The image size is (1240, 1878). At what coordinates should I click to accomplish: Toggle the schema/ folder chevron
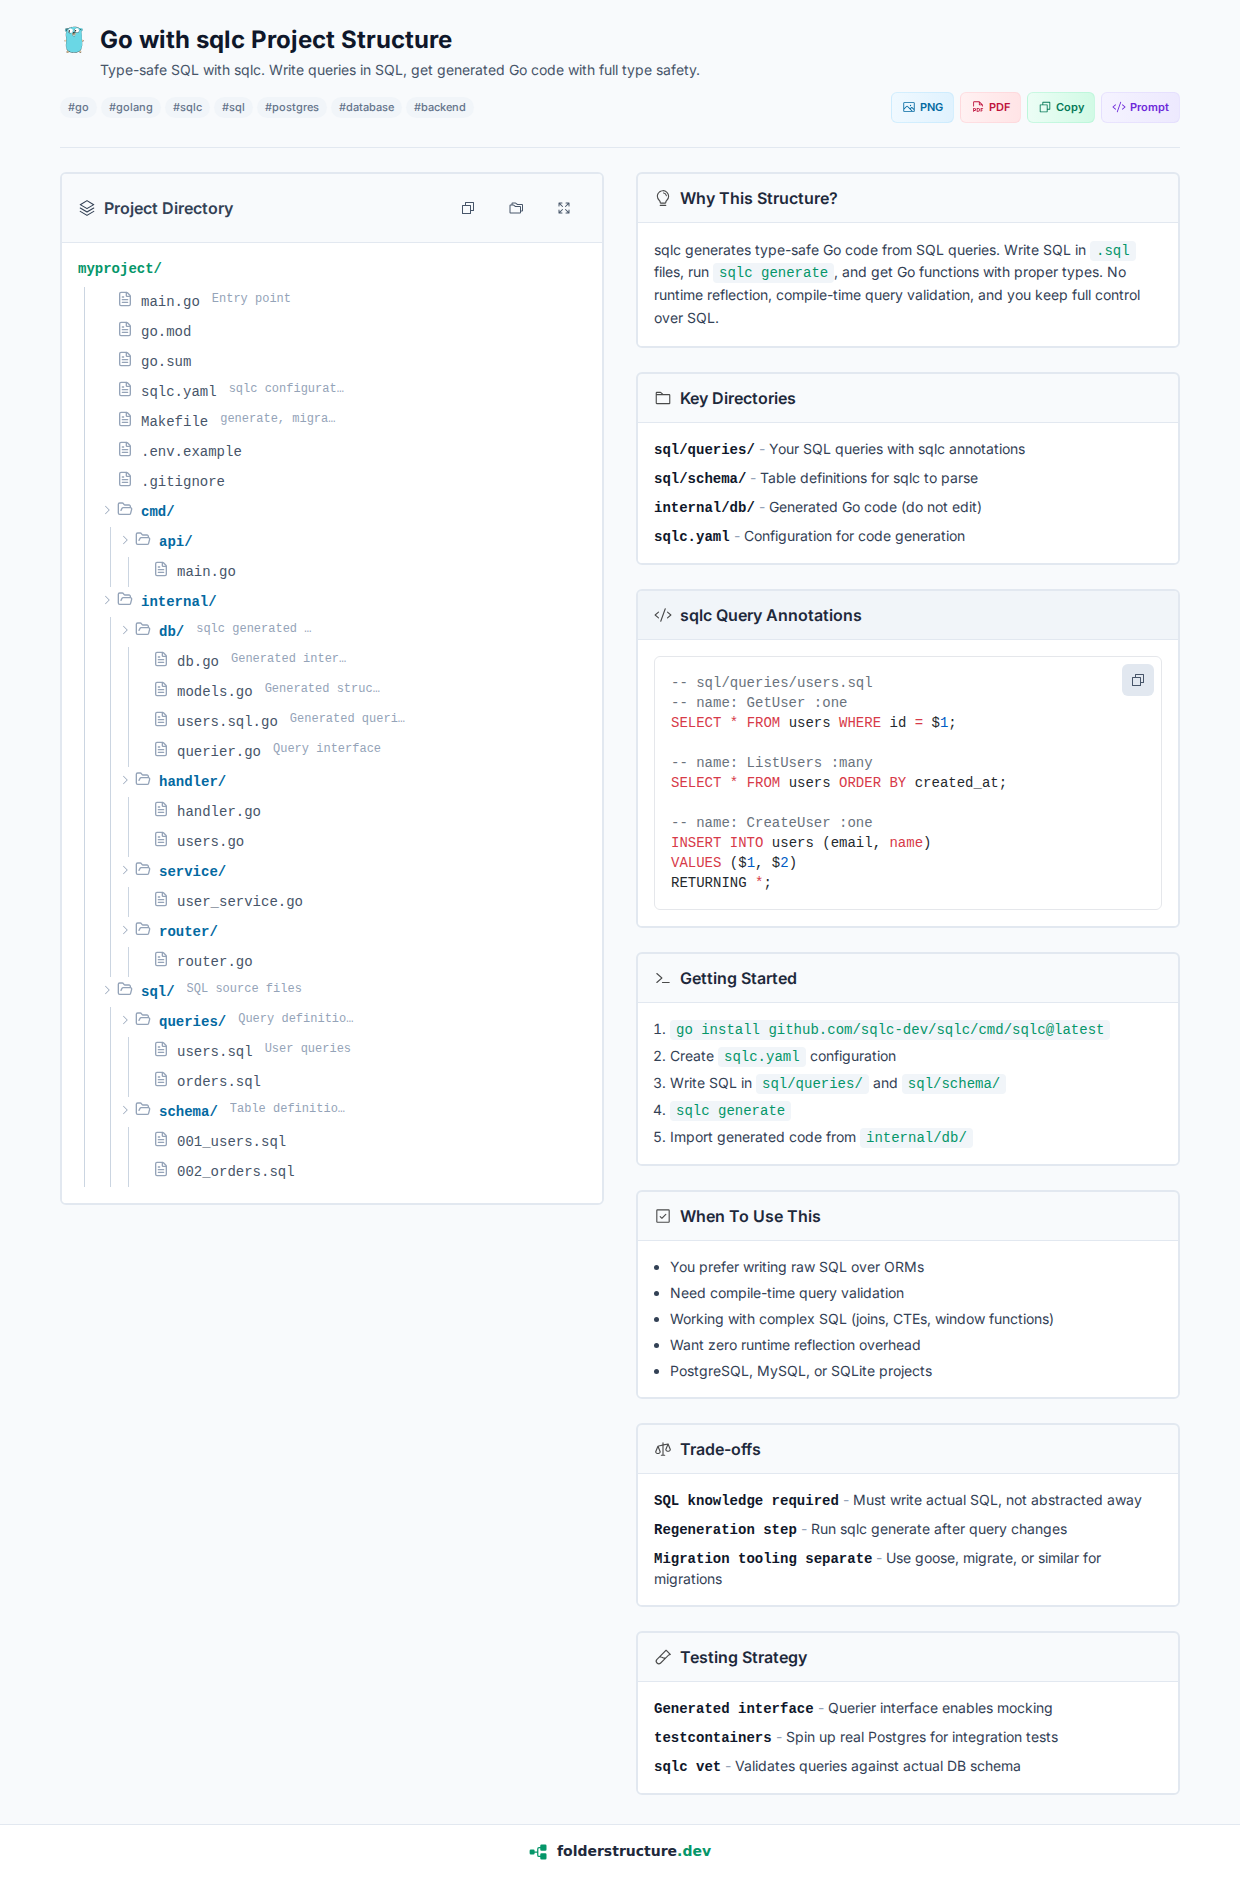click(x=125, y=1110)
